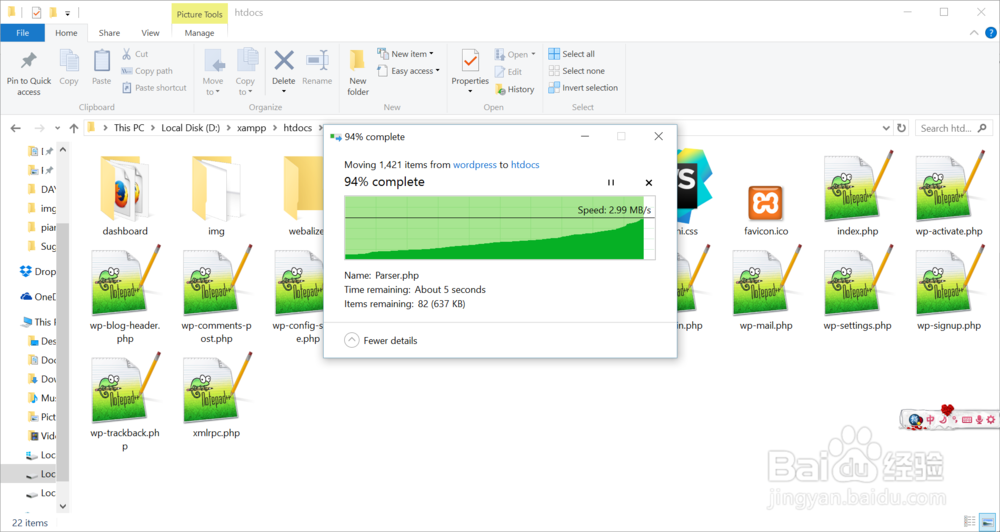Screen dimensions: 1000x532
Task: Switch to the Share tab
Action: coord(109,33)
